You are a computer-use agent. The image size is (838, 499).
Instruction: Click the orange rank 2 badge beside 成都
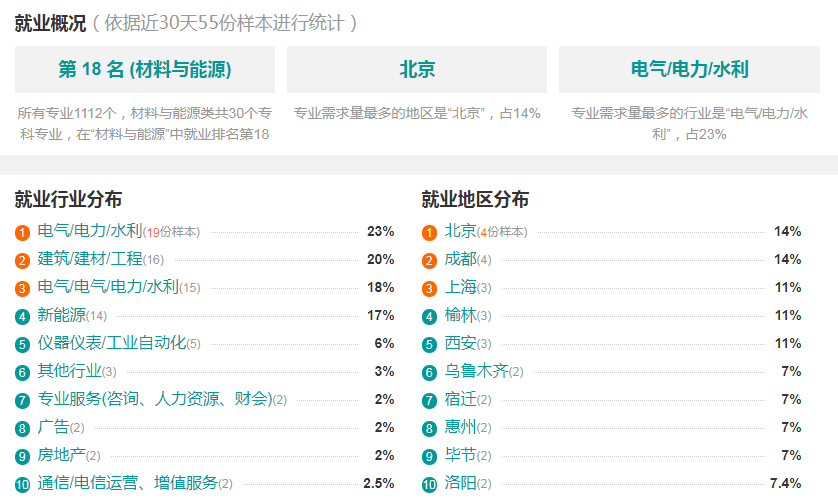pyautogui.click(x=430, y=261)
